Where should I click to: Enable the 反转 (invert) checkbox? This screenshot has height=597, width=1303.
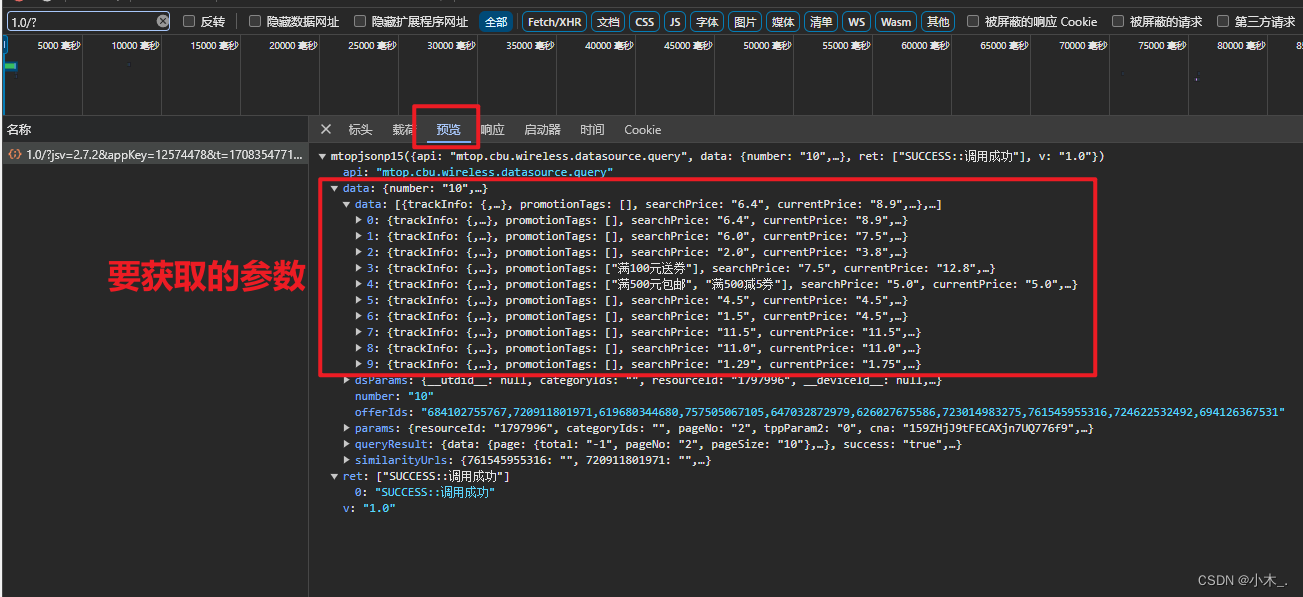[190, 20]
